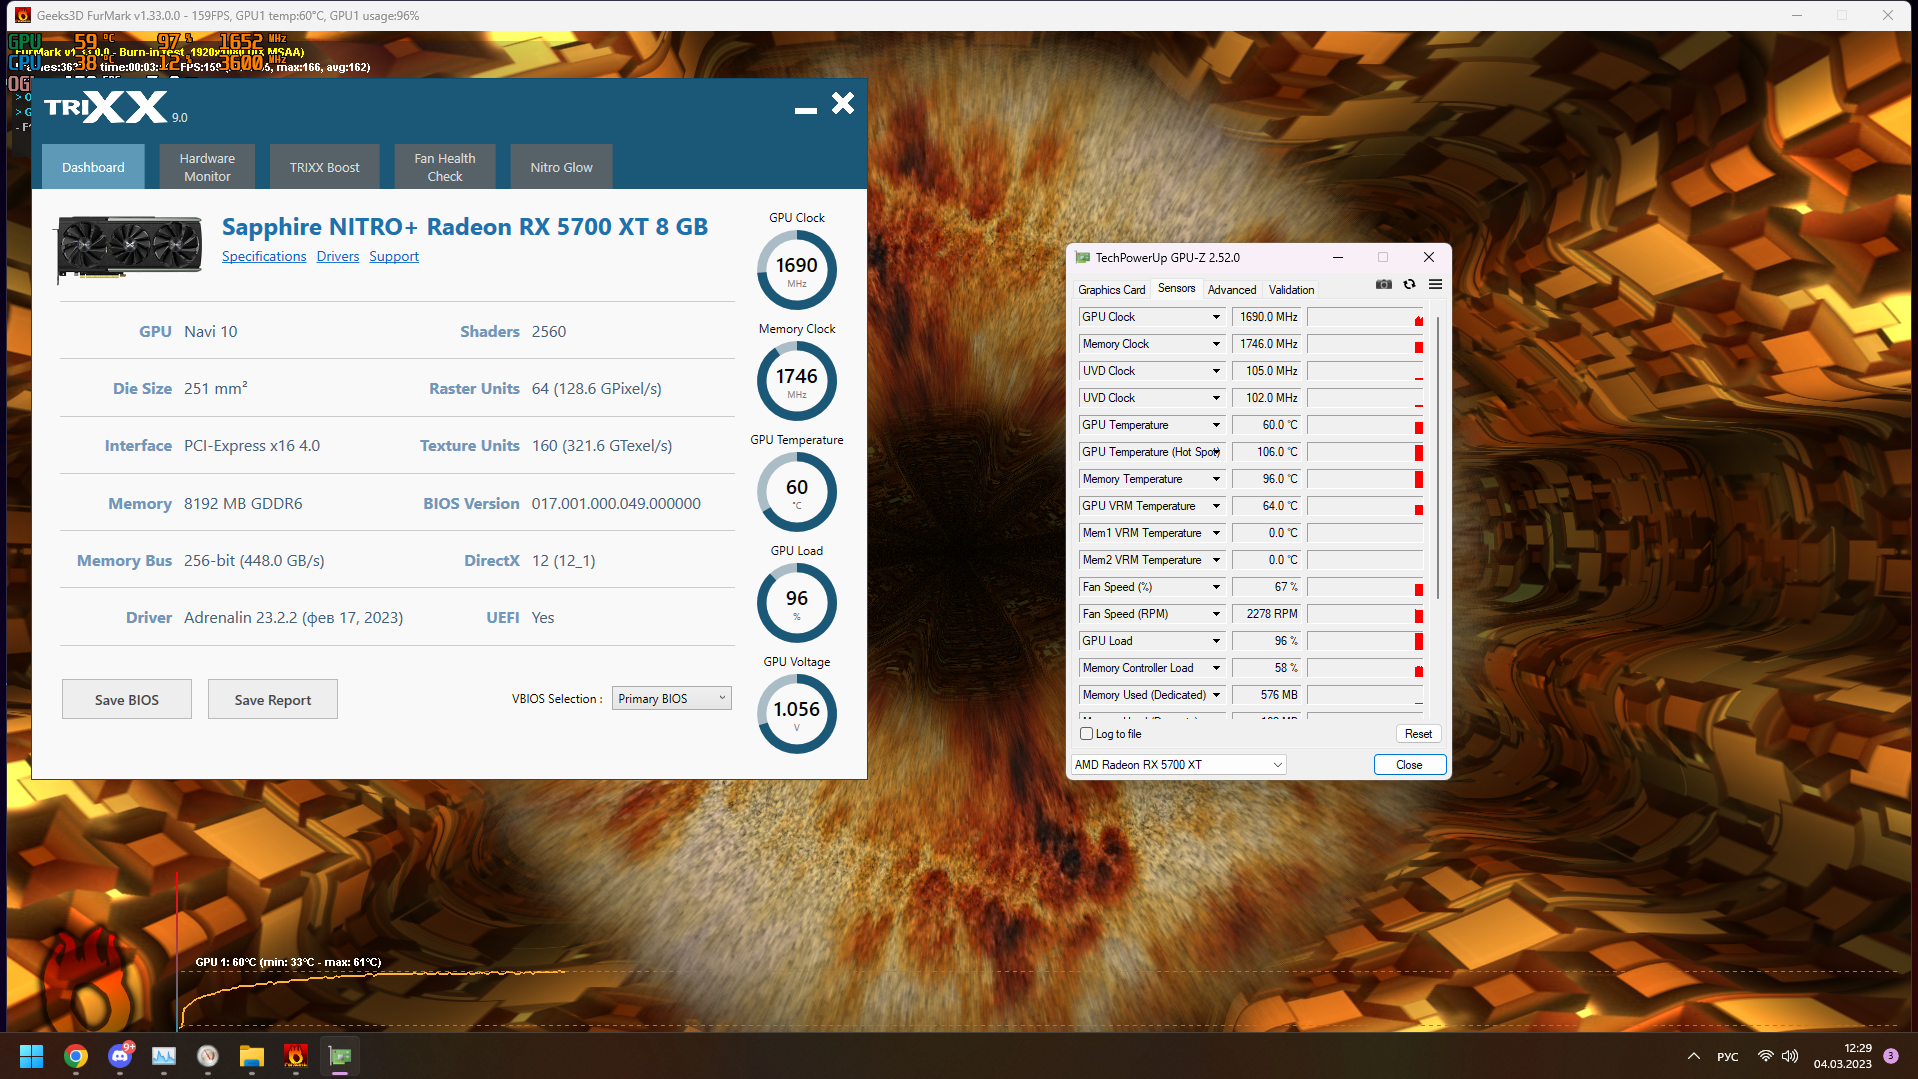Open Google Chrome from the taskbar
Image resolution: width=1918 pixels, height=1079 pixels.
tap(76, 1056)
